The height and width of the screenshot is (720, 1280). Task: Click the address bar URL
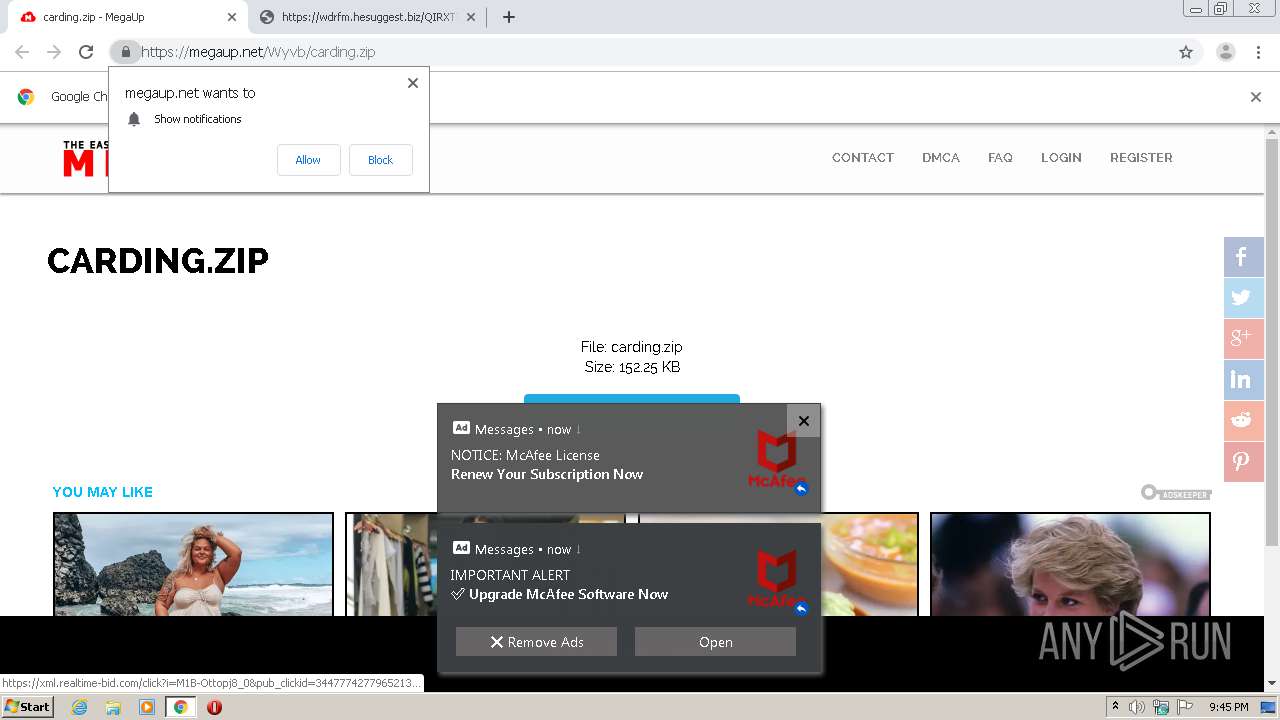tap(258, 52)
